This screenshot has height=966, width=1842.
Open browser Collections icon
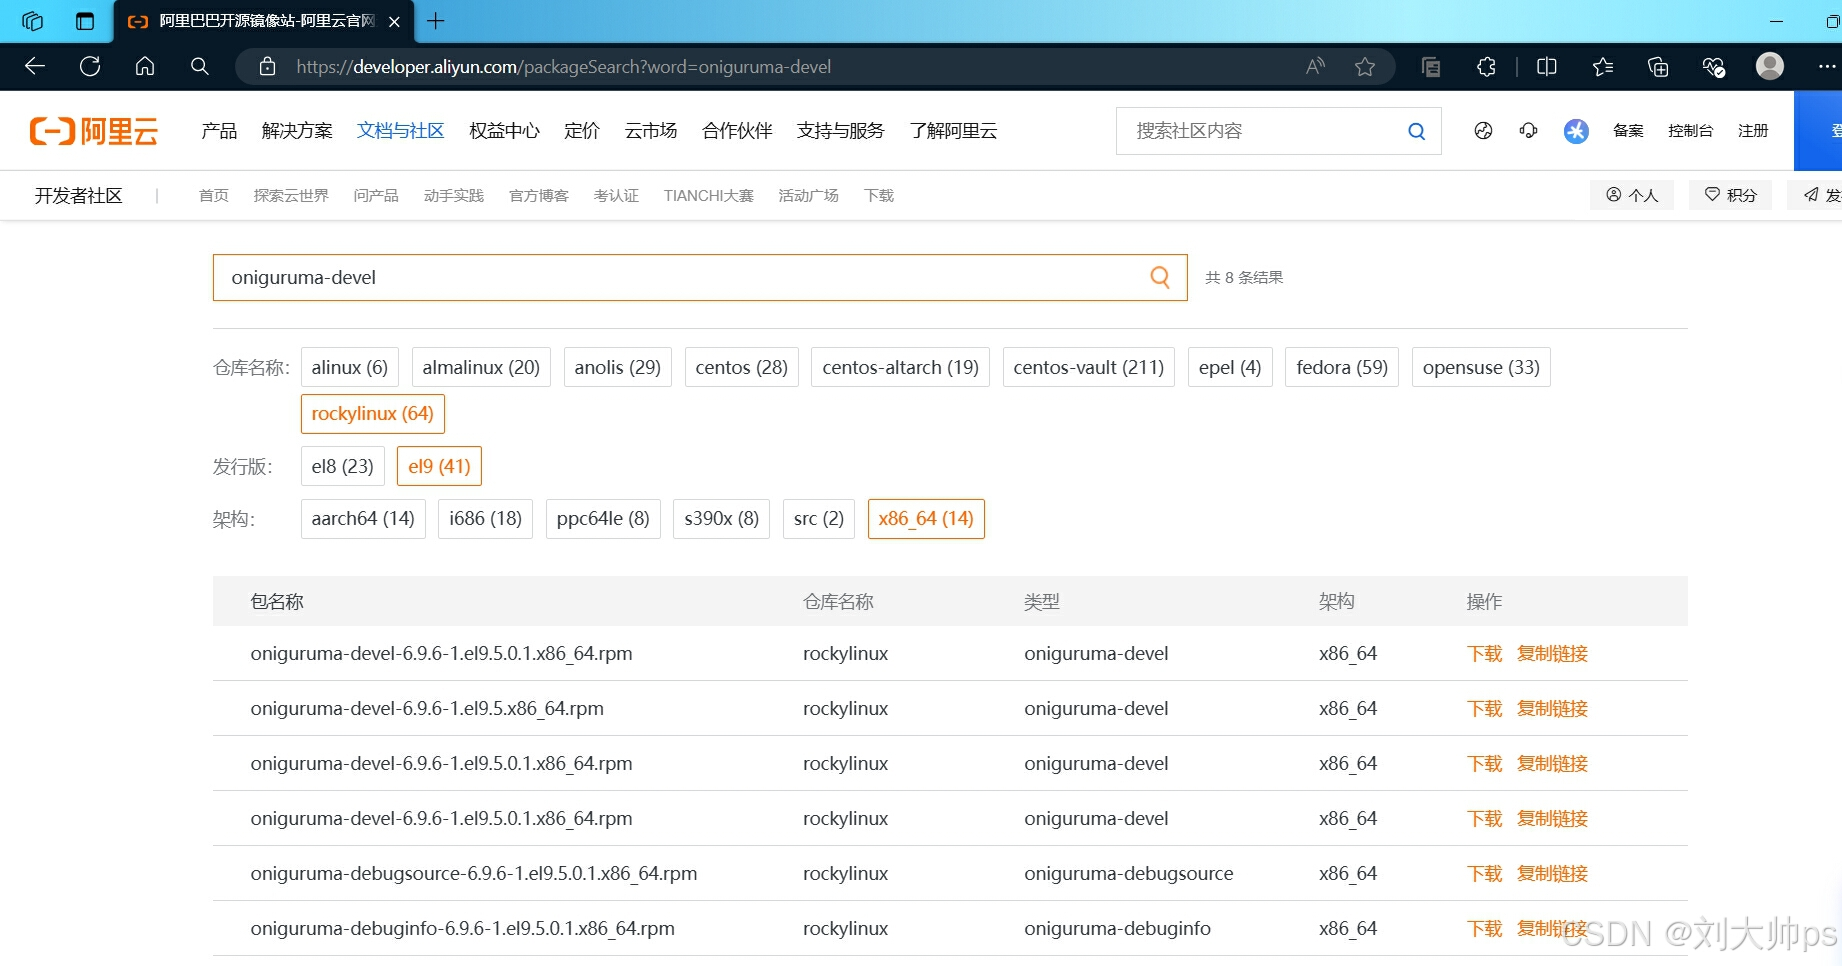[x=1658, y=67]
